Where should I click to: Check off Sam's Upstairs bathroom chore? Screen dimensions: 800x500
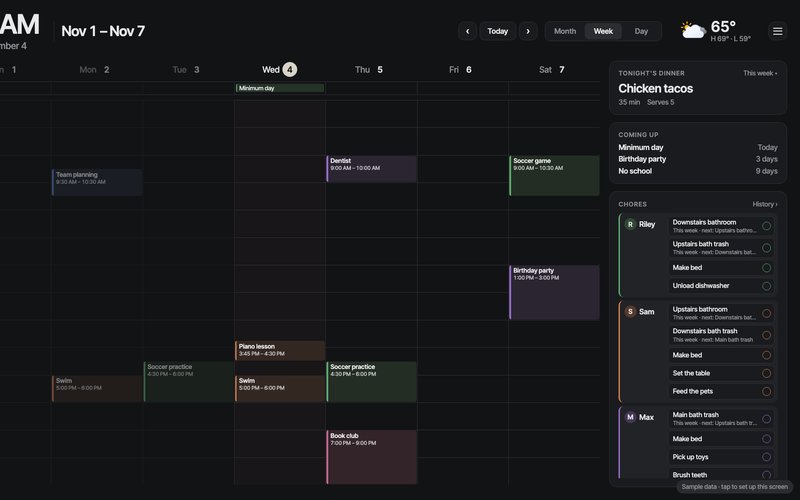pyautogui.click(x=766, y=313)
